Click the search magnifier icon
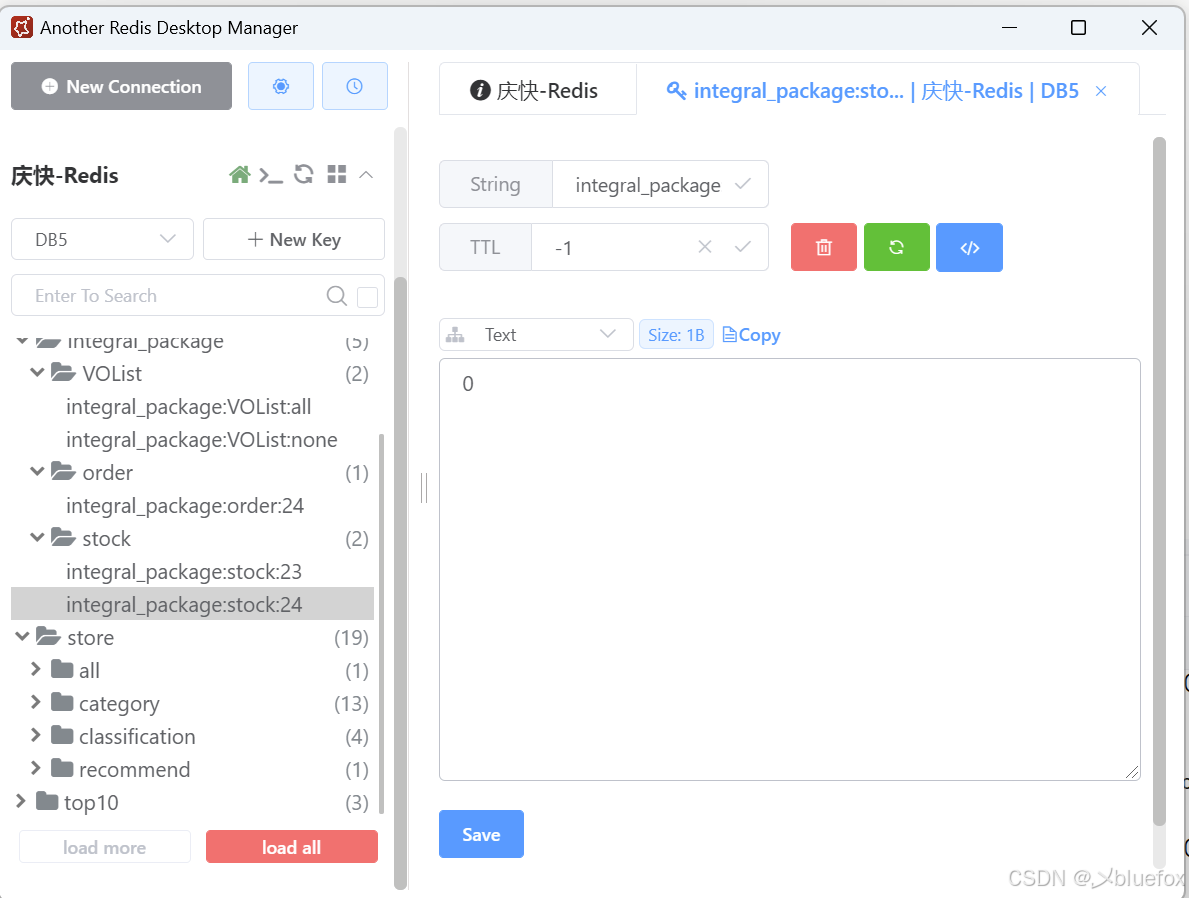 pos(337,296)
